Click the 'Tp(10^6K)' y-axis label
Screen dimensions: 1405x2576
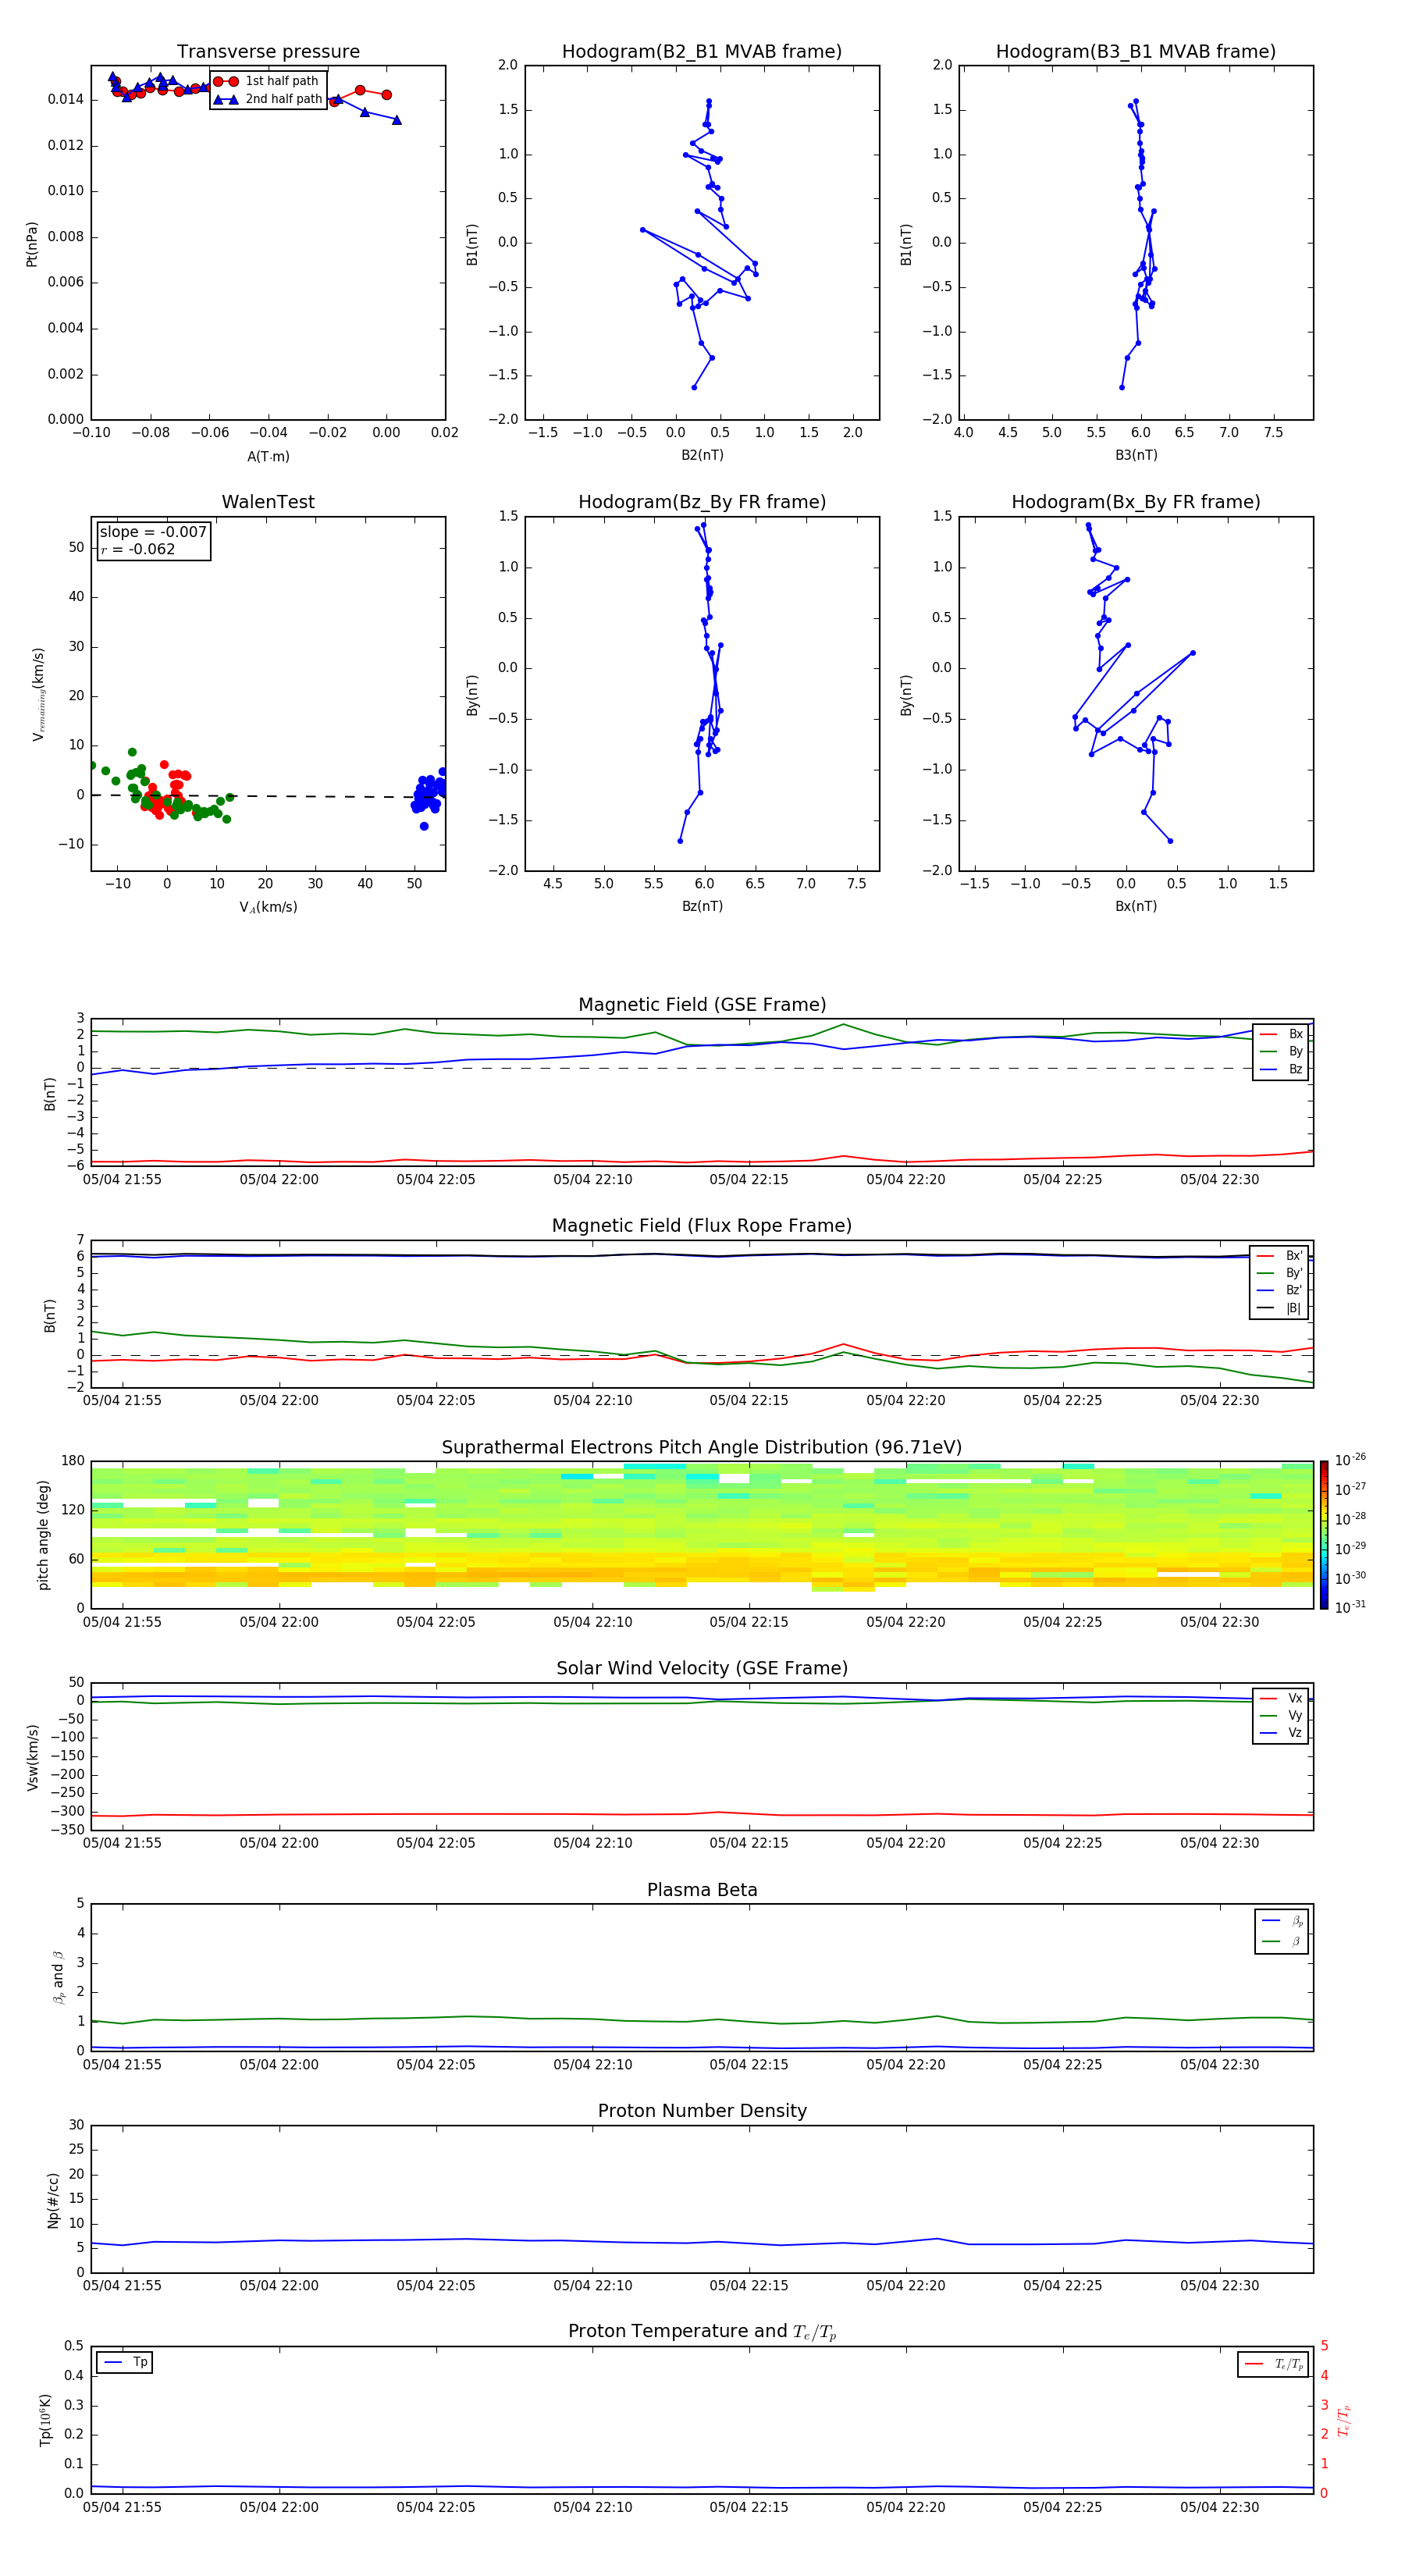[45, 2420]
